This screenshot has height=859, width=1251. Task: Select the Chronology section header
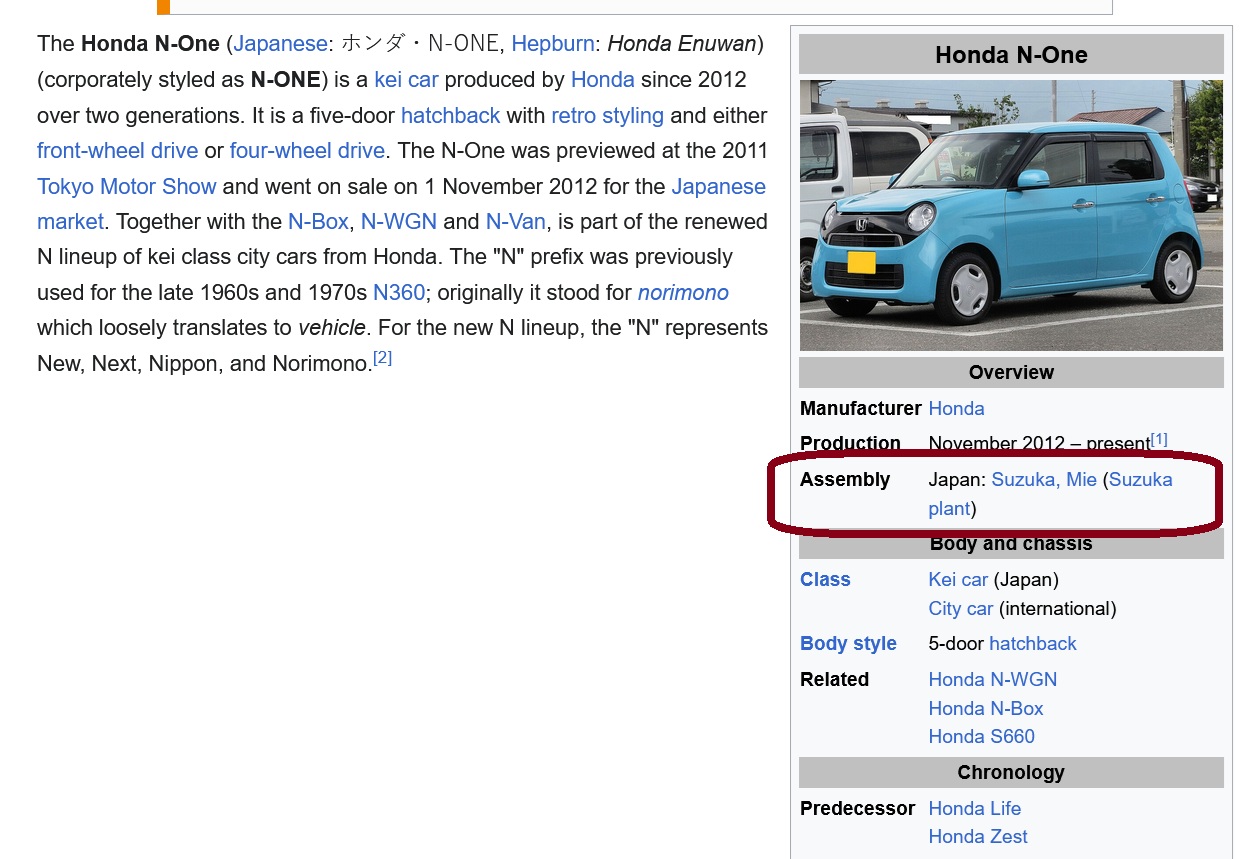(1011, 773)
